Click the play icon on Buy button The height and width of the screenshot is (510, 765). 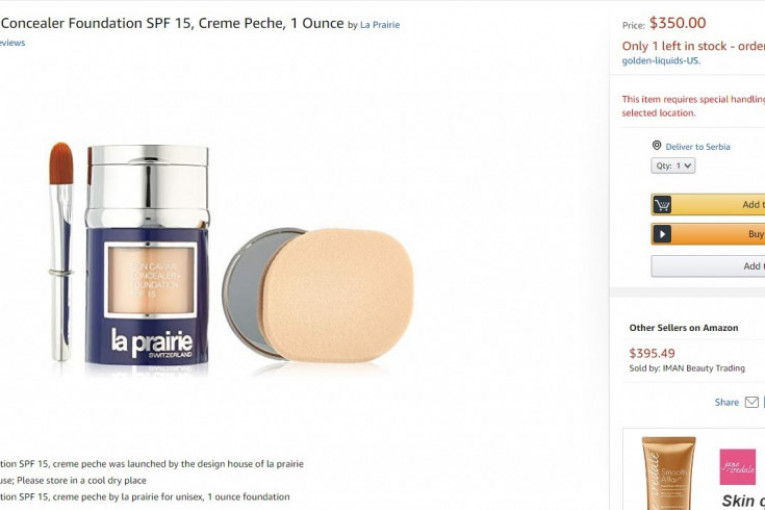(662, 235)
